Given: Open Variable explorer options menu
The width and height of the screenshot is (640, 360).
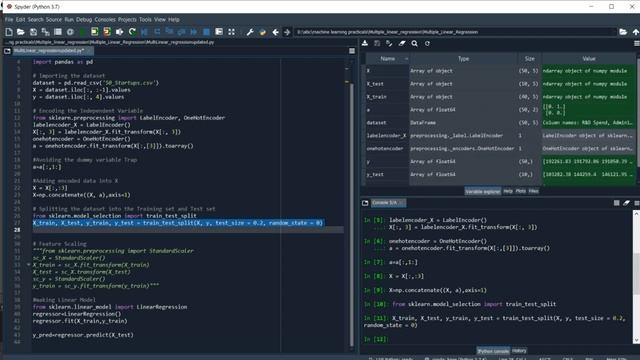Looking at the screenshot, I should coord(636,43).
